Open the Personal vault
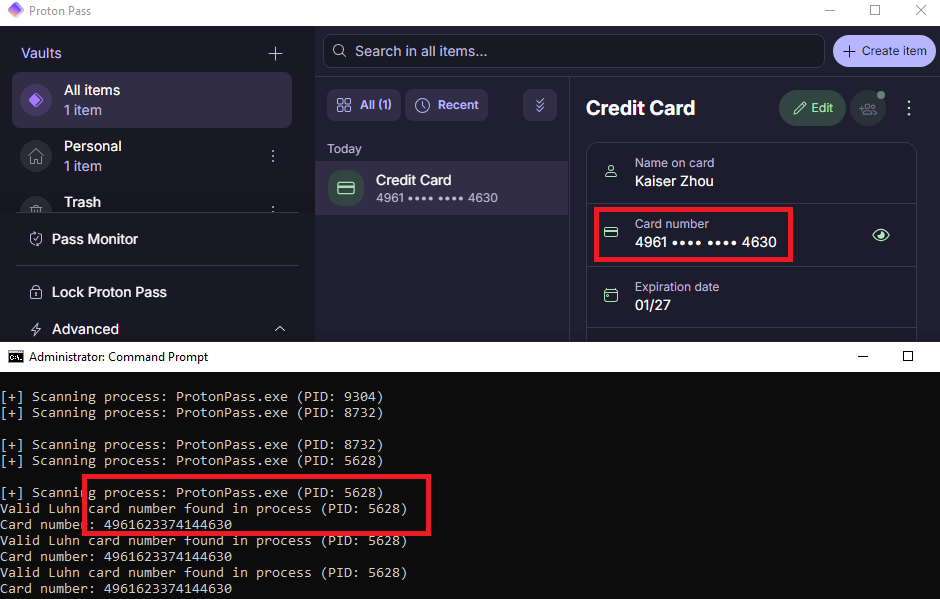The height and width of the screenshot is (599, 940). pos(152,156)
